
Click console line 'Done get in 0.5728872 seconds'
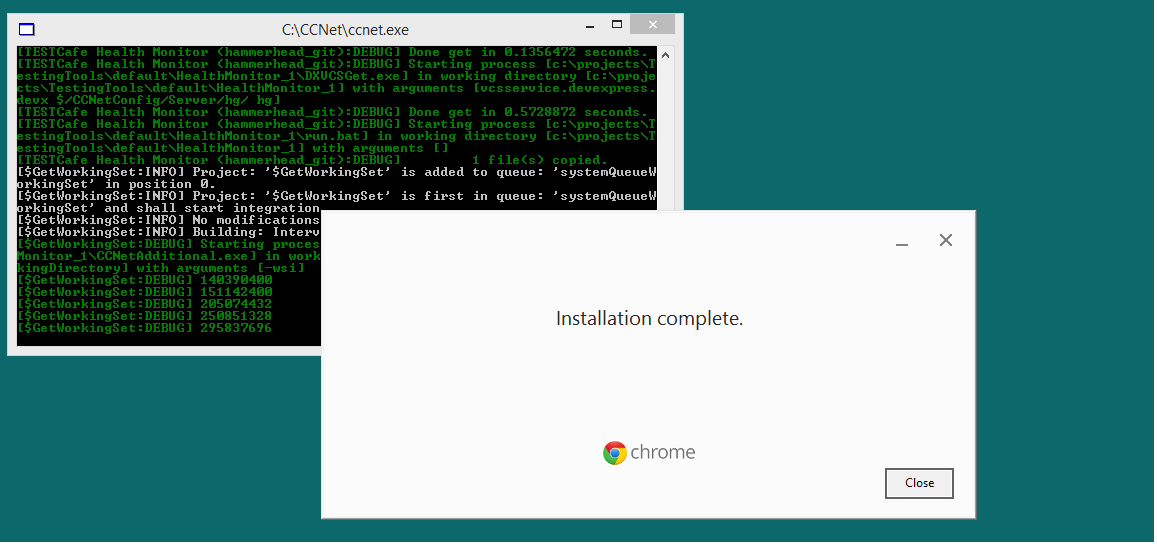332,112
